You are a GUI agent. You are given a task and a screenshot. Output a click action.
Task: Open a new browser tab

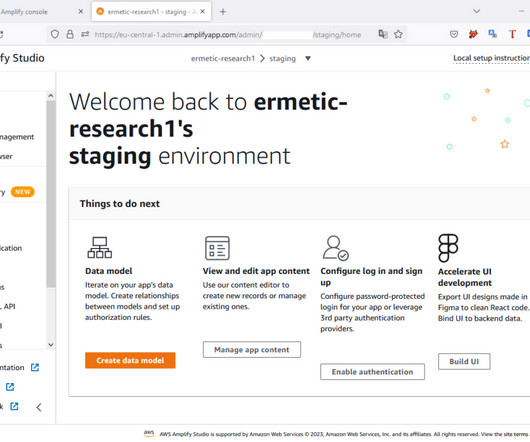tap(223, 12)
